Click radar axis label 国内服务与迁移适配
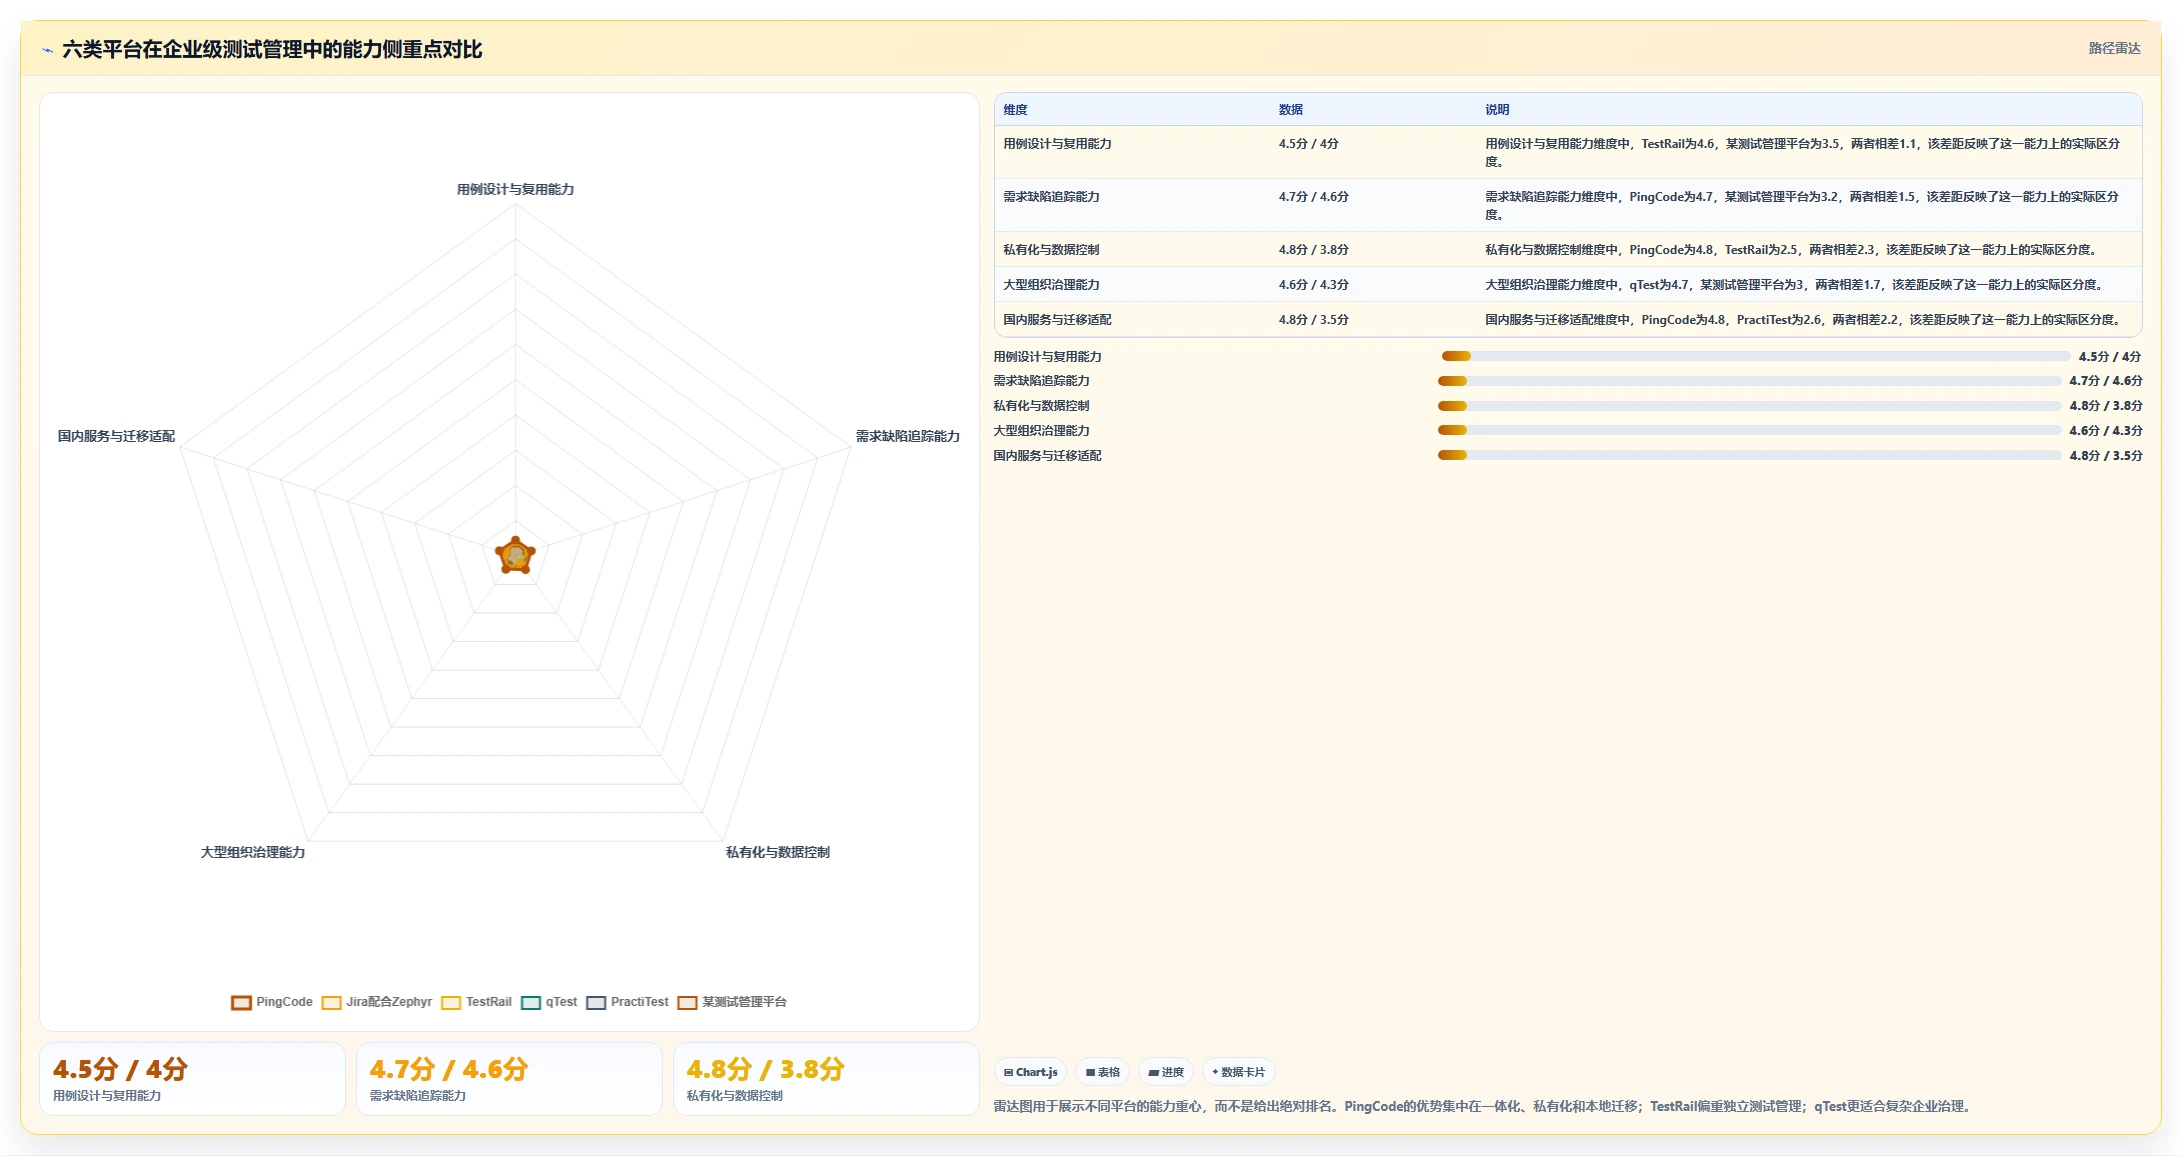Viewport: 2182px width, 1156px height. click(116, 436)
